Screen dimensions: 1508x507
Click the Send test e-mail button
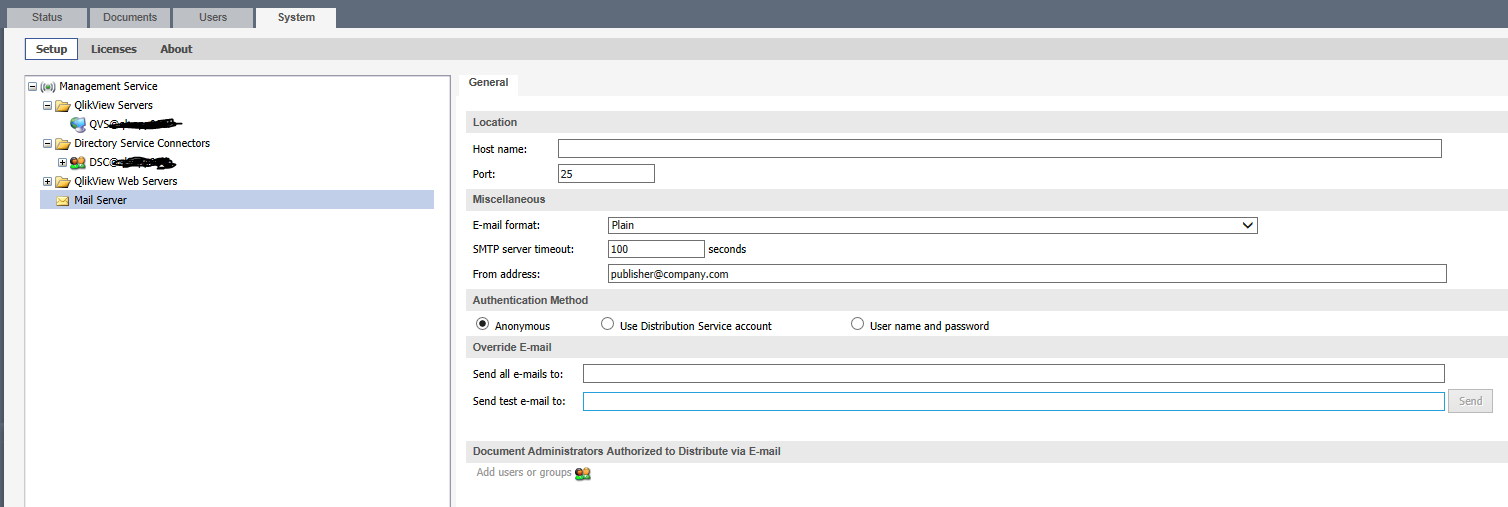click(1470, 401)
